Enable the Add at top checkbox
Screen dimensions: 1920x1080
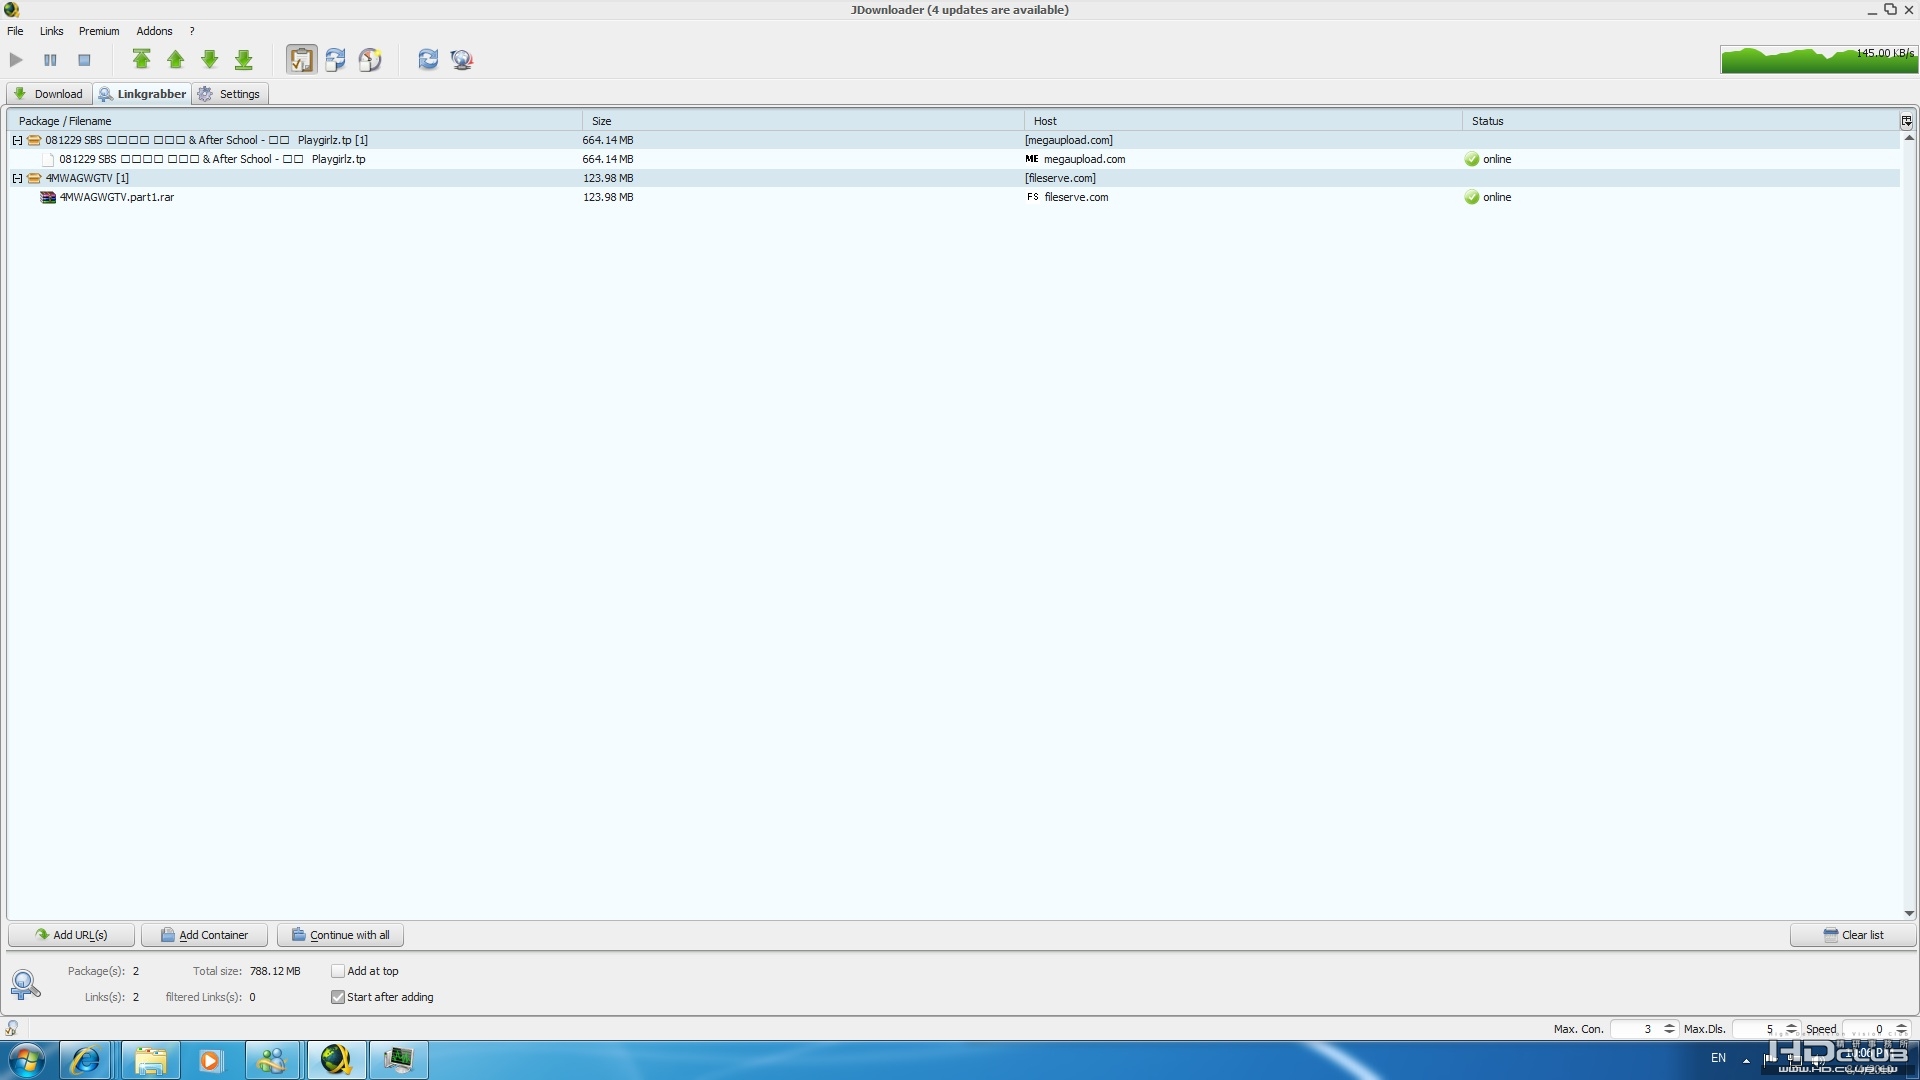(x=338, y=971)
